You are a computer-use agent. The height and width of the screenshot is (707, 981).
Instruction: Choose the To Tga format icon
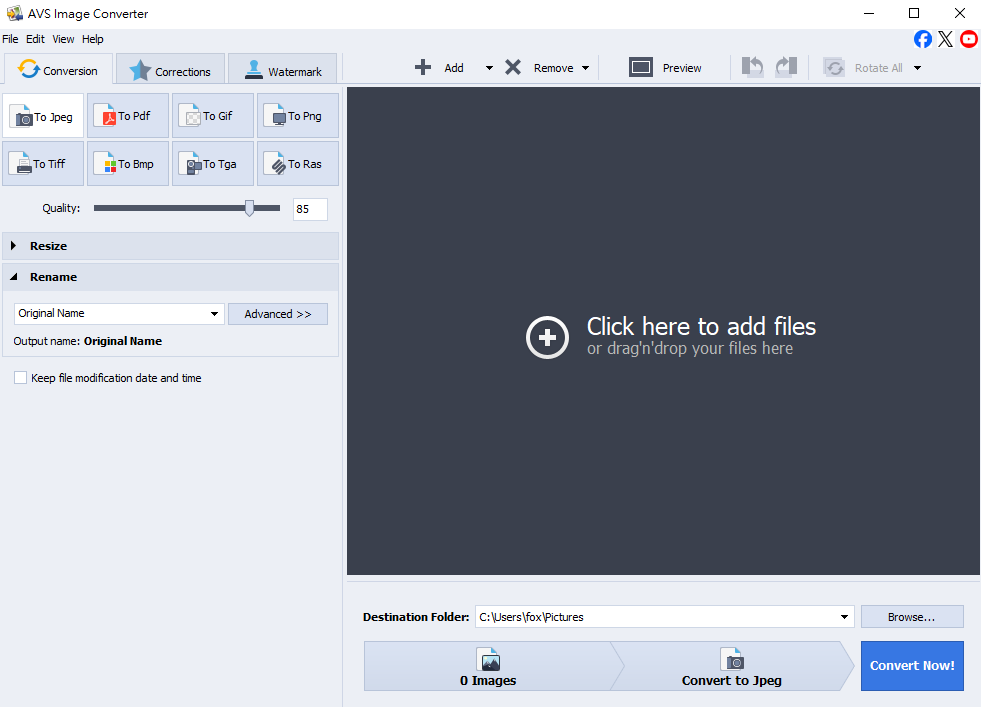(x=212, y=164)
